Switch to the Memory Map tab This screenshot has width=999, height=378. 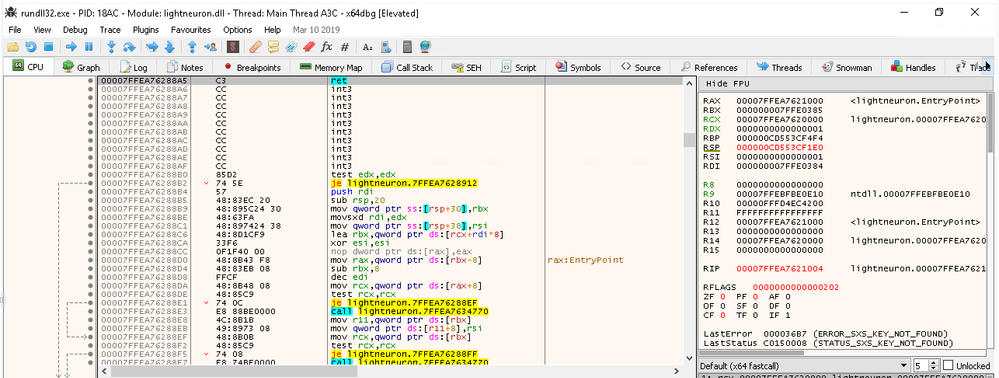click(x=331, y=67)
